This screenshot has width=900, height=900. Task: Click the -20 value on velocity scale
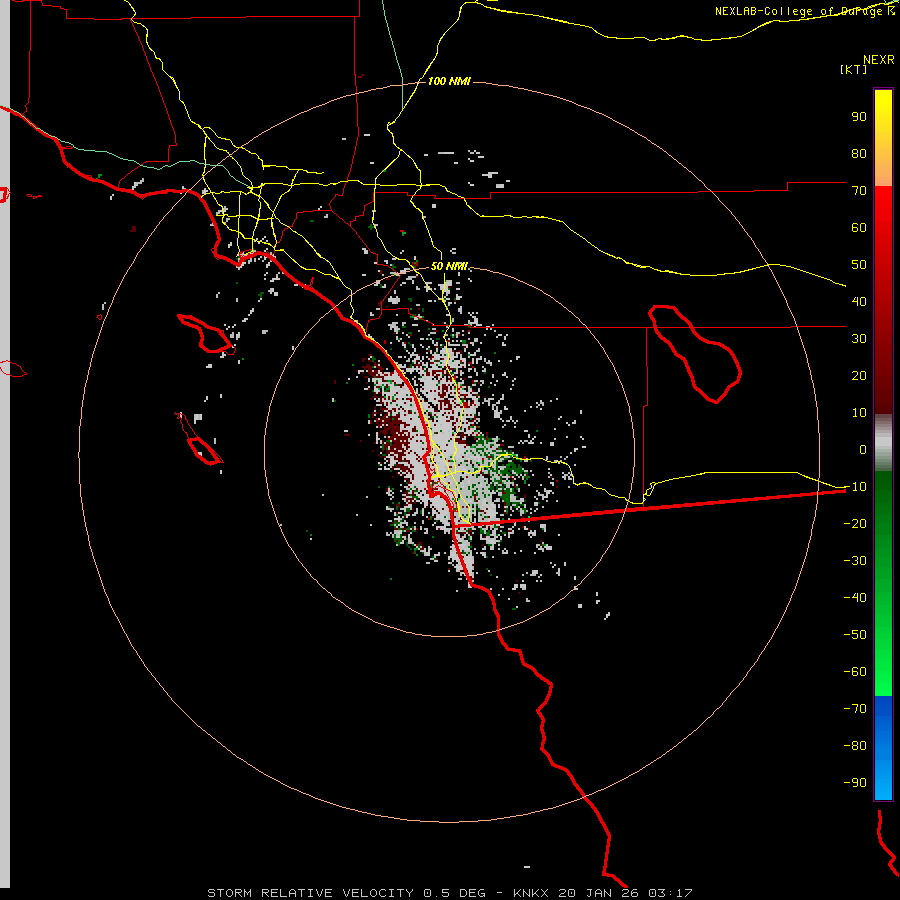[x=855, y=523]
